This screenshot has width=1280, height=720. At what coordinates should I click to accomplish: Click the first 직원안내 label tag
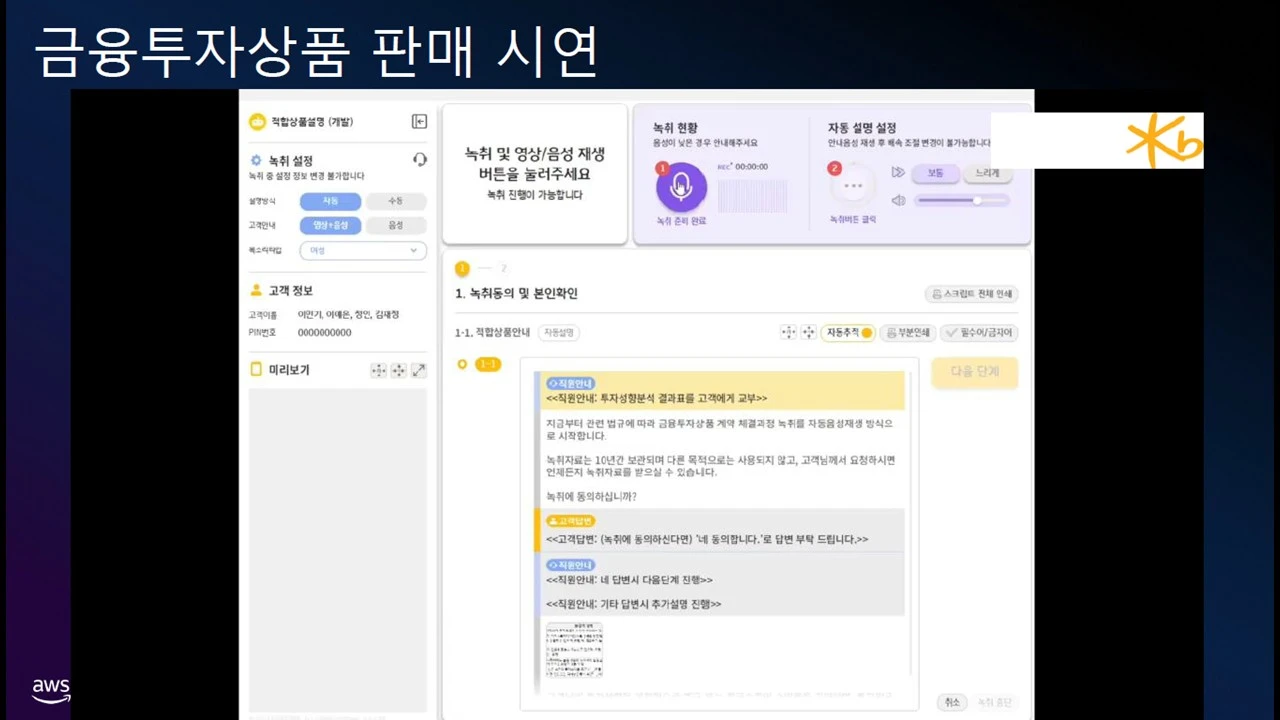pos(571,383)
